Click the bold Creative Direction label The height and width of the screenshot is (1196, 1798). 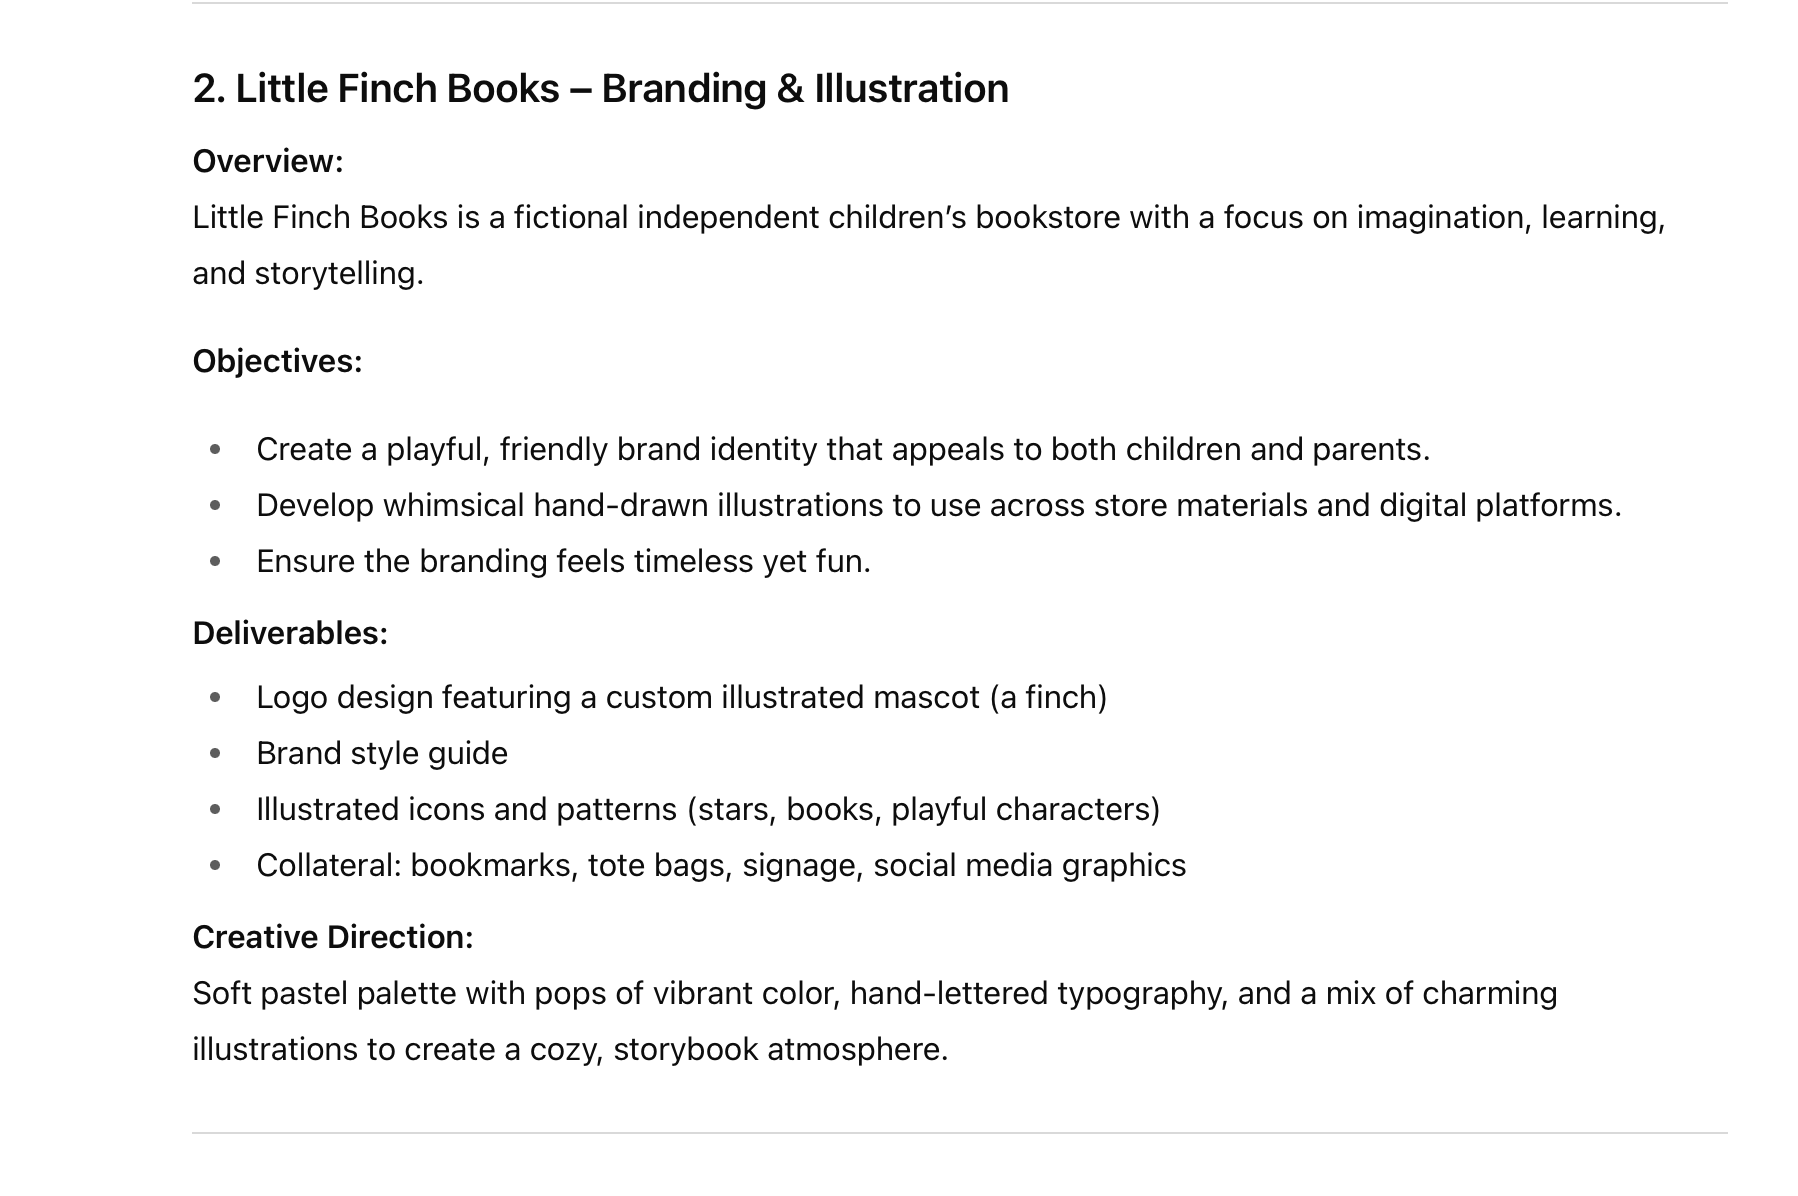tap(333, 937)
